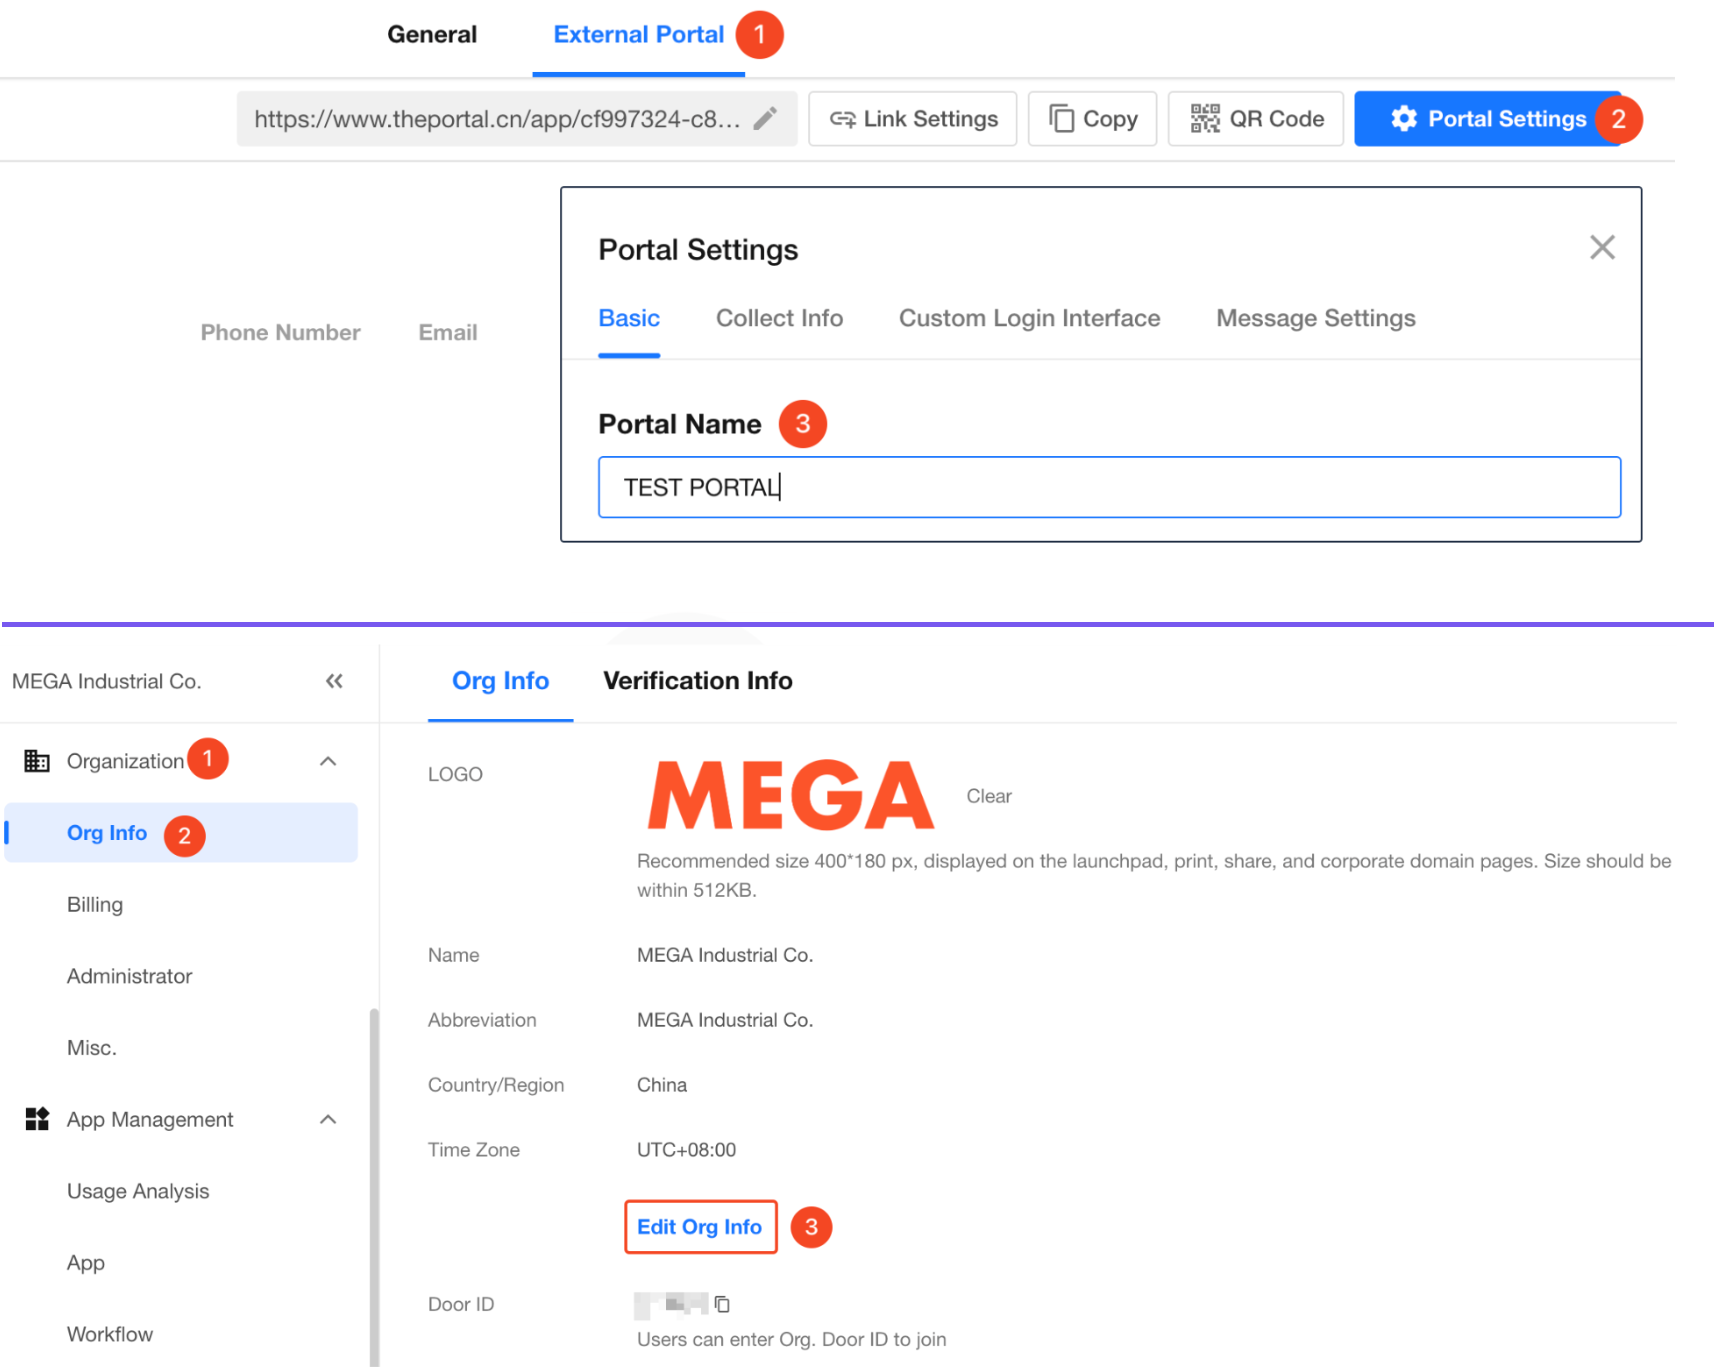Collapse the Organization section chevron
Screen dimensions: 1714x1372
coord(328,761)
